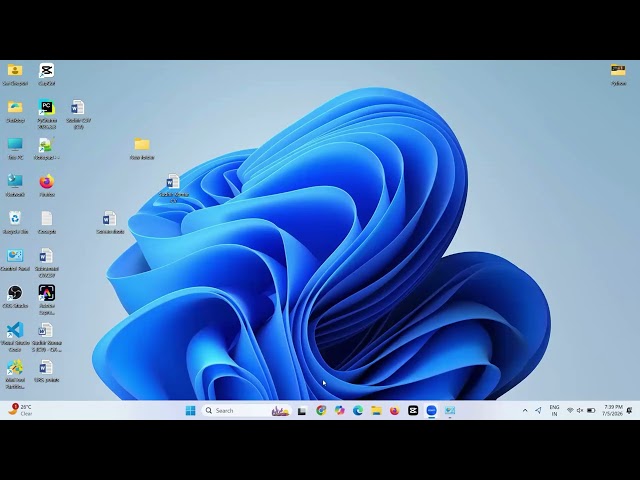Viewport: 640px width, 480px height.
Task: Select the Visual Studio Code shortcut
Action: (15, 337)
